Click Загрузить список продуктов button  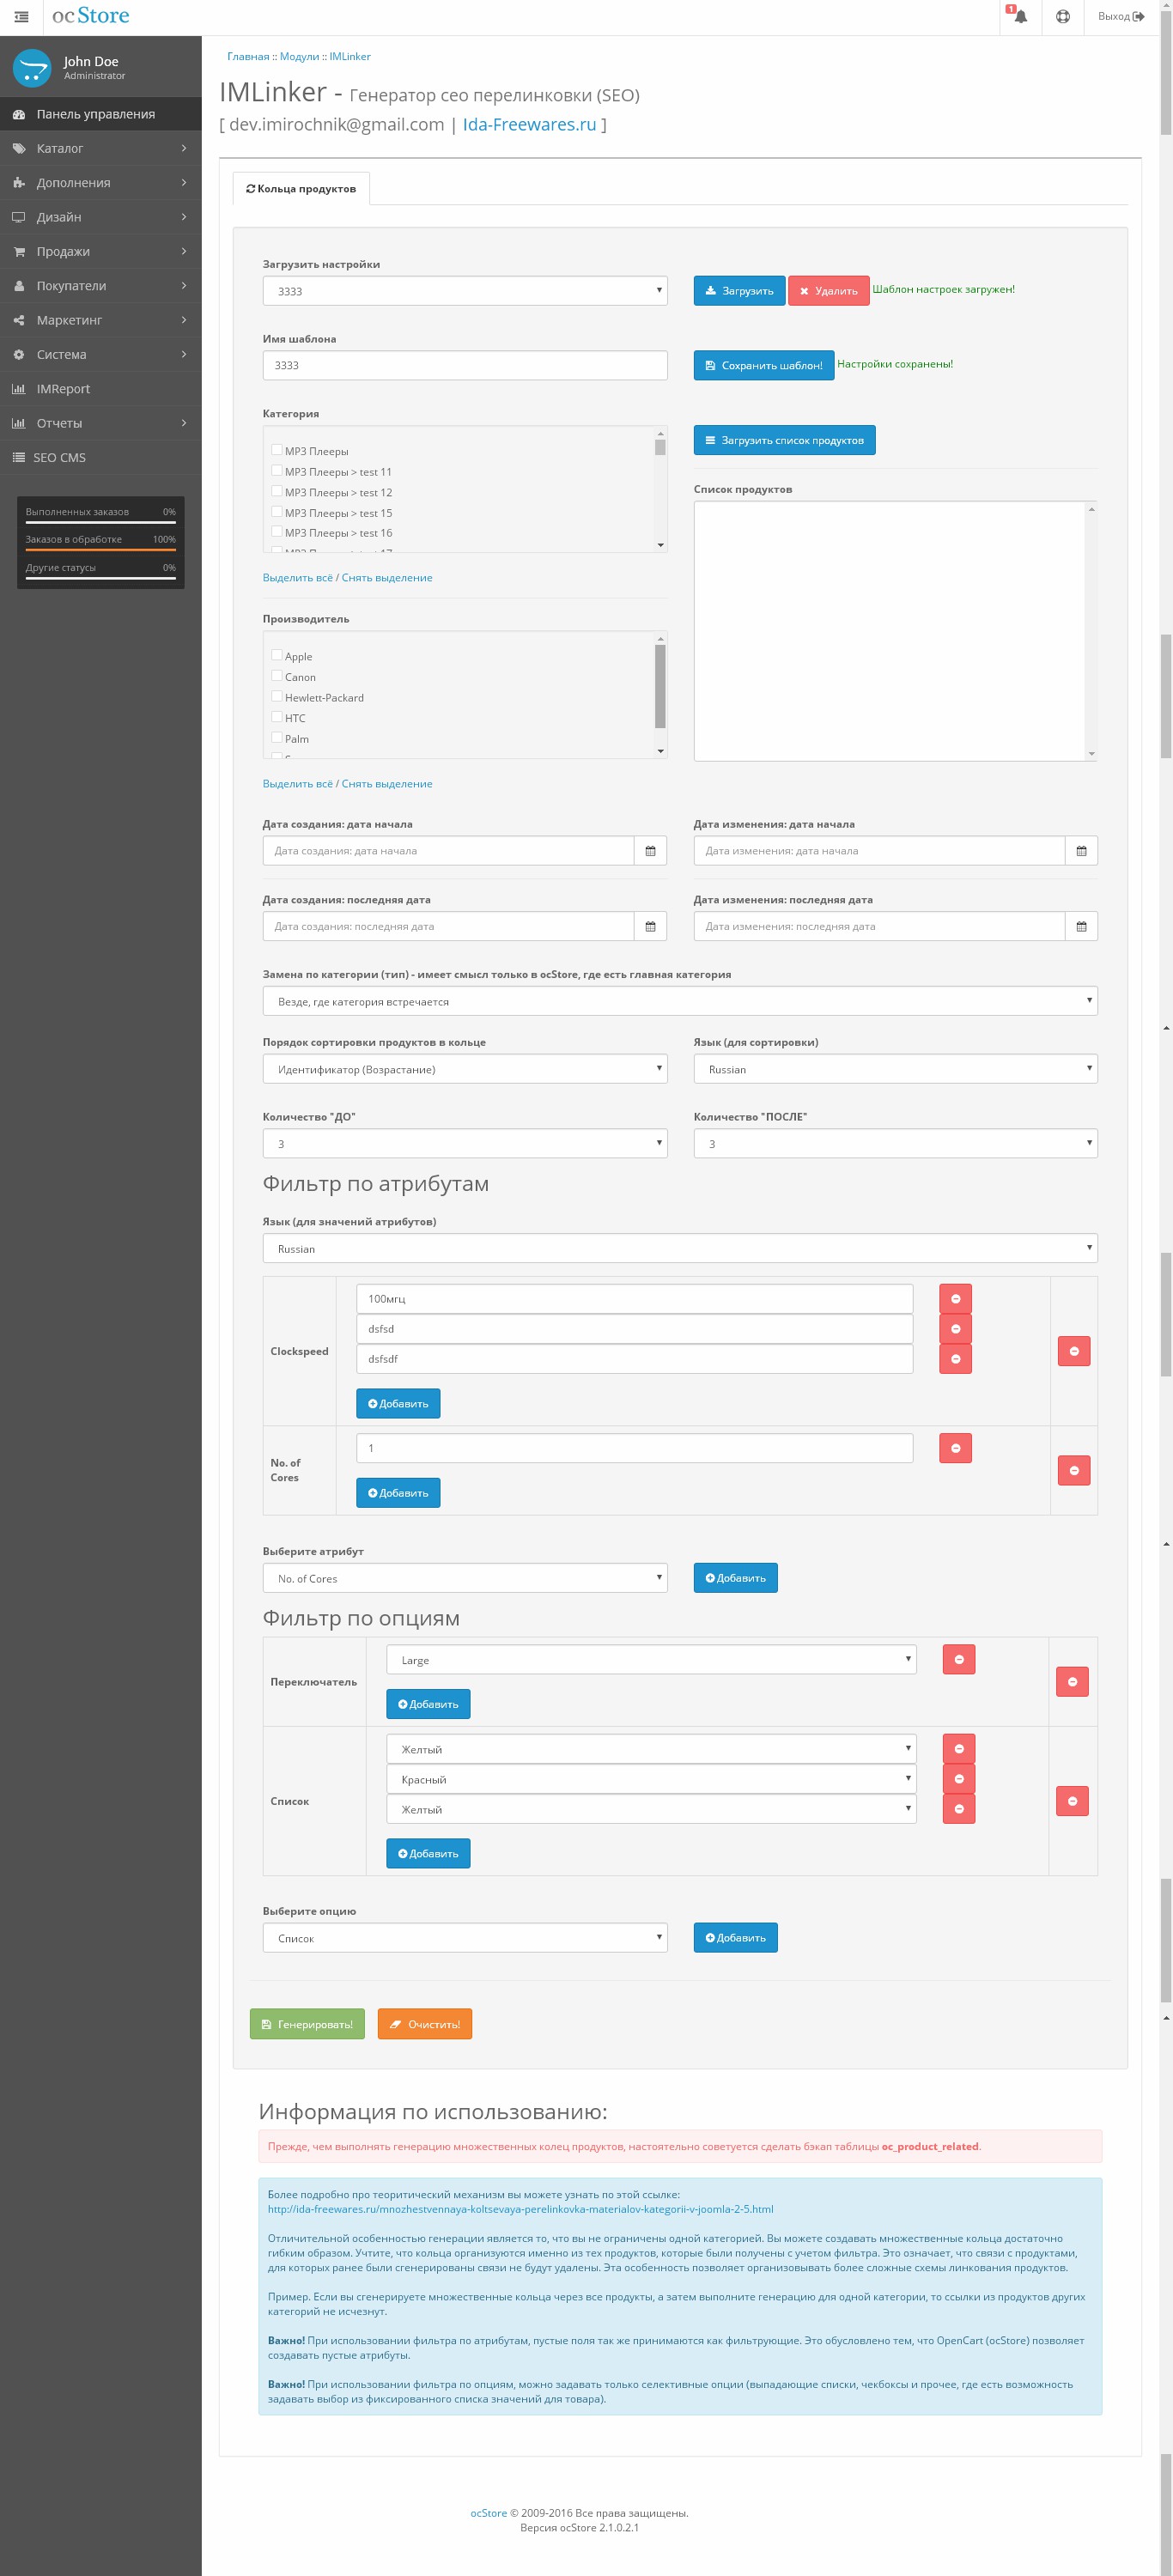click(x=784, y=440)
